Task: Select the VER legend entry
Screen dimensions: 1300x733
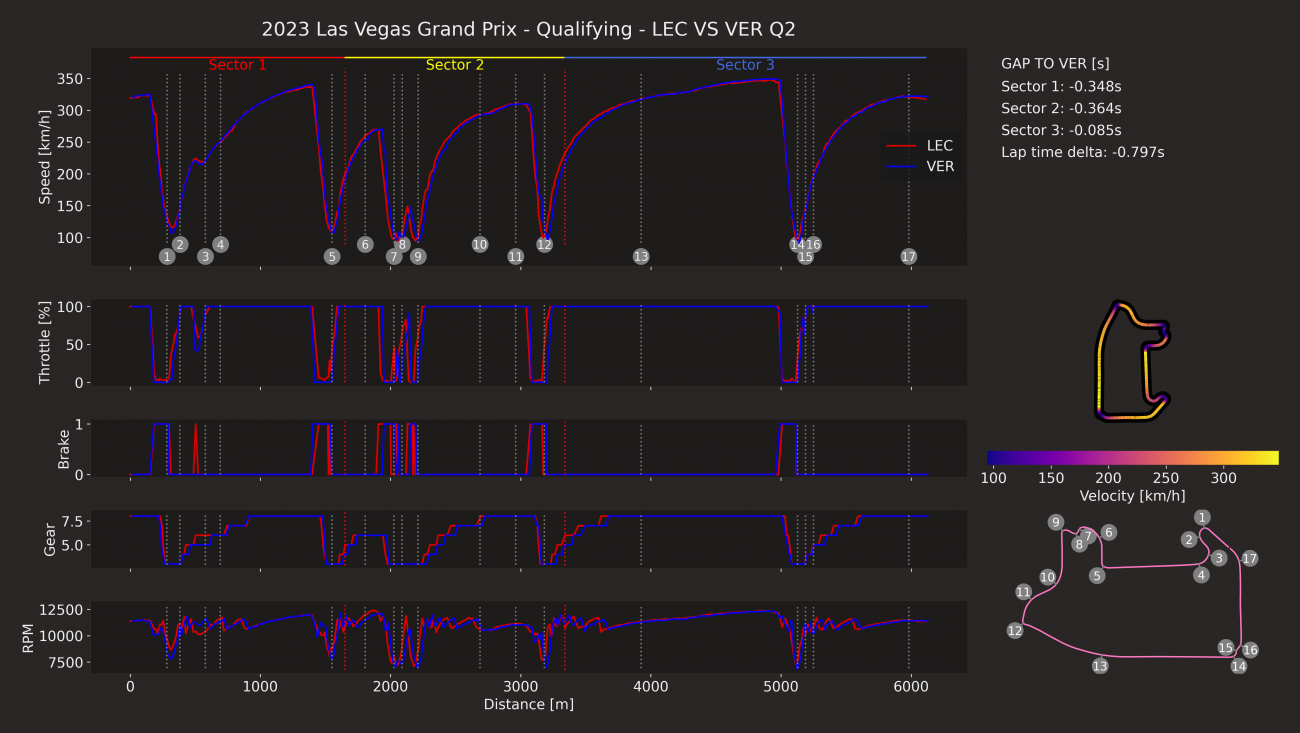Action: [920, 167]
